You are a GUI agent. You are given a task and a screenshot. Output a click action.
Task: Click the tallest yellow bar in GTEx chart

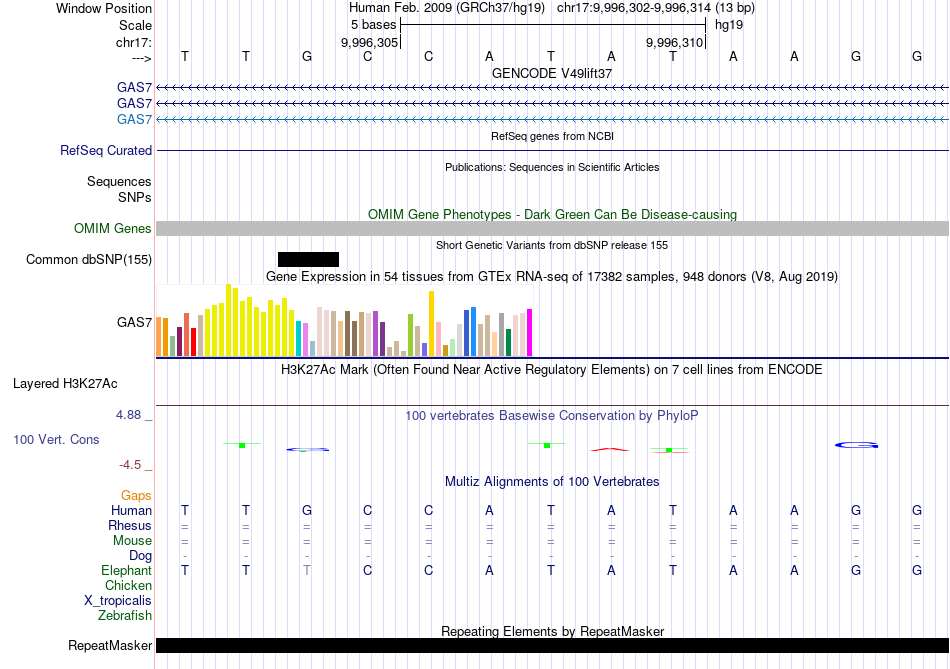point(229,320)
